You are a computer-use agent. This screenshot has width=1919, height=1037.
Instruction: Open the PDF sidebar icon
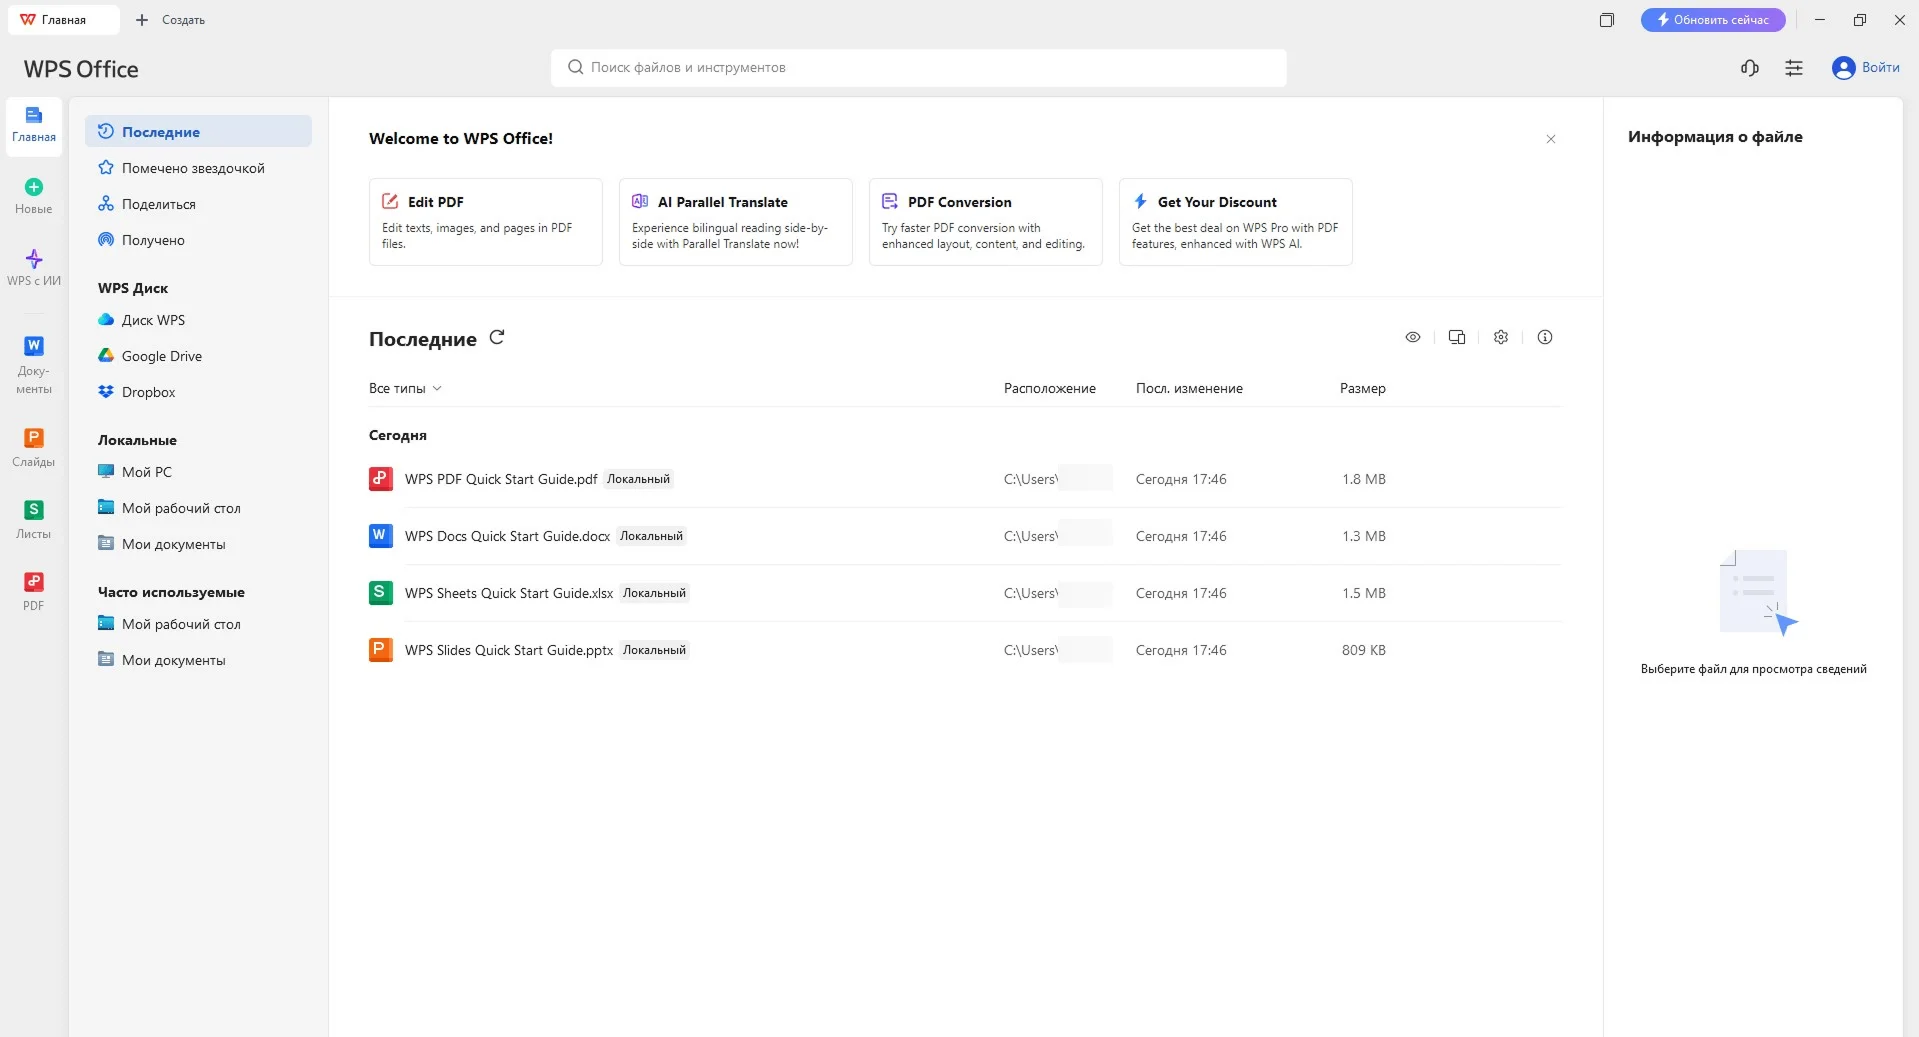coord(34,590)
